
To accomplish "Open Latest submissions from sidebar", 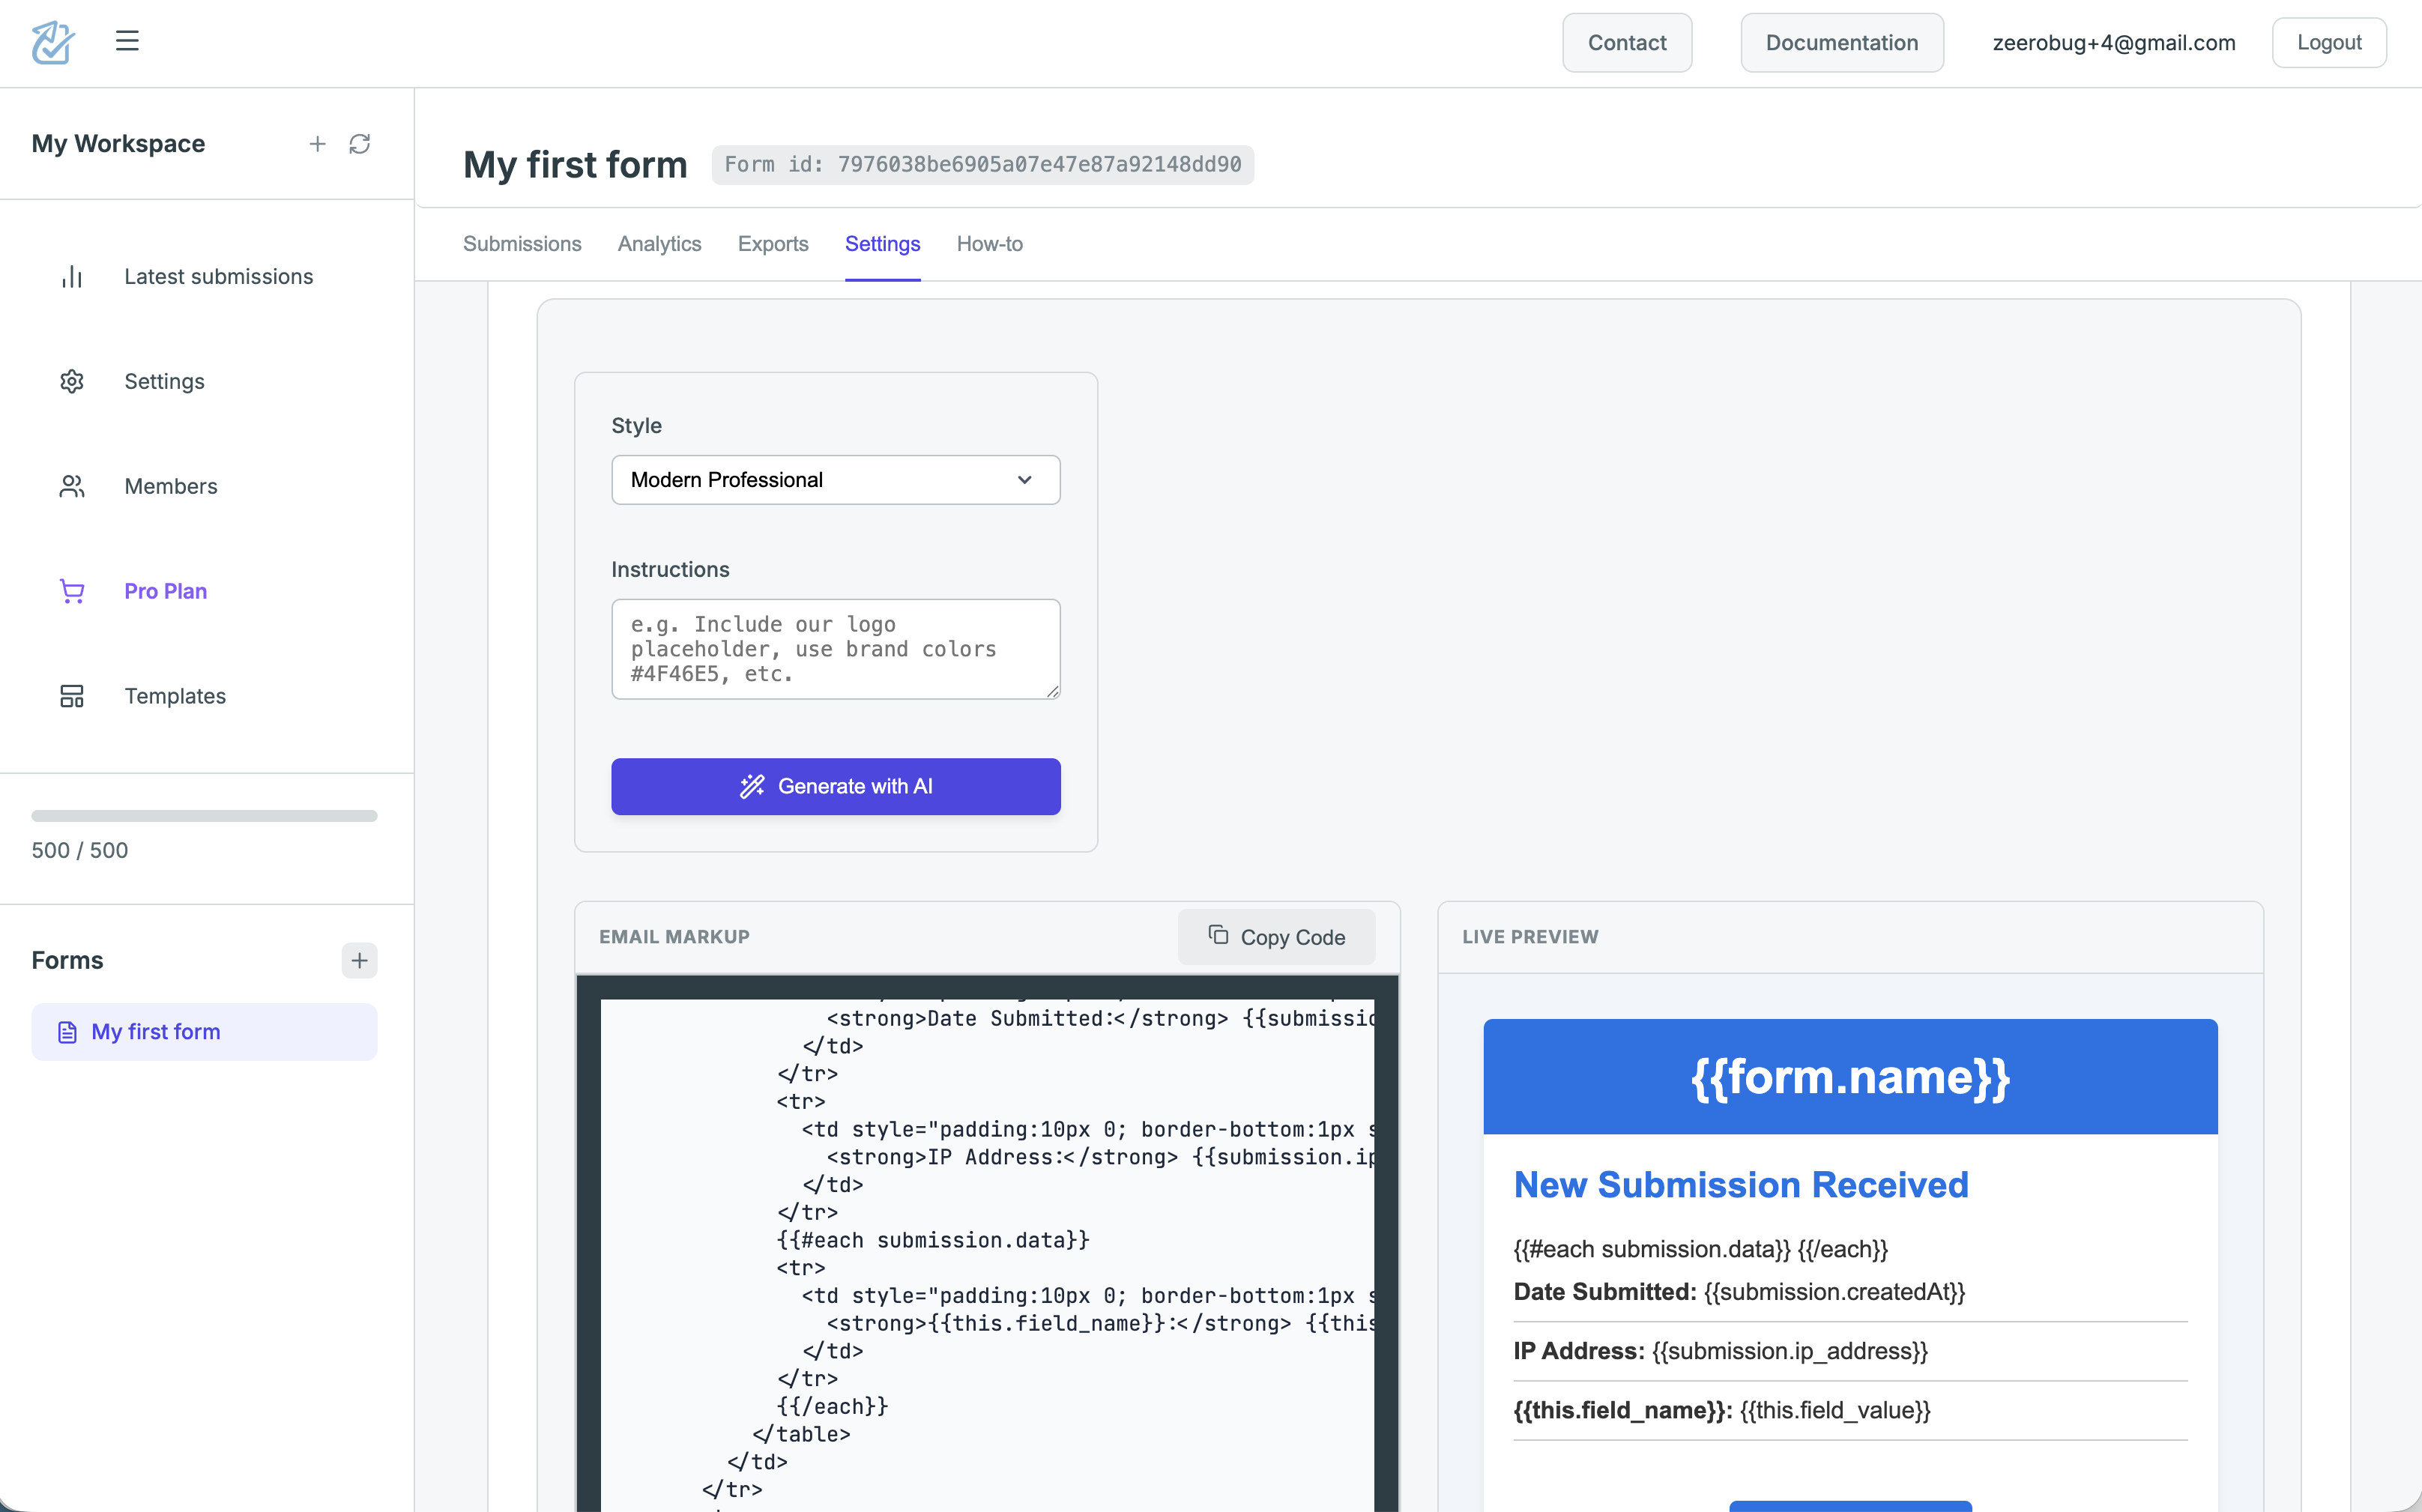I will tap(218, 277).
